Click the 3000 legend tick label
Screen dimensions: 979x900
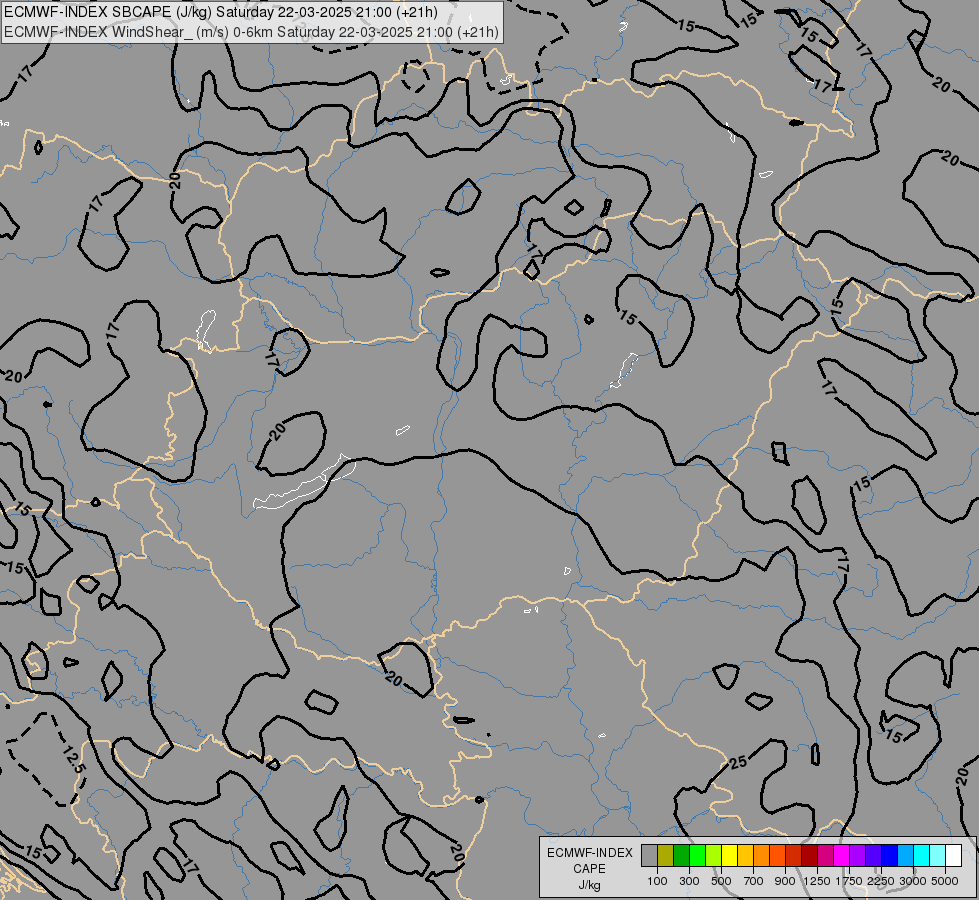913,881
